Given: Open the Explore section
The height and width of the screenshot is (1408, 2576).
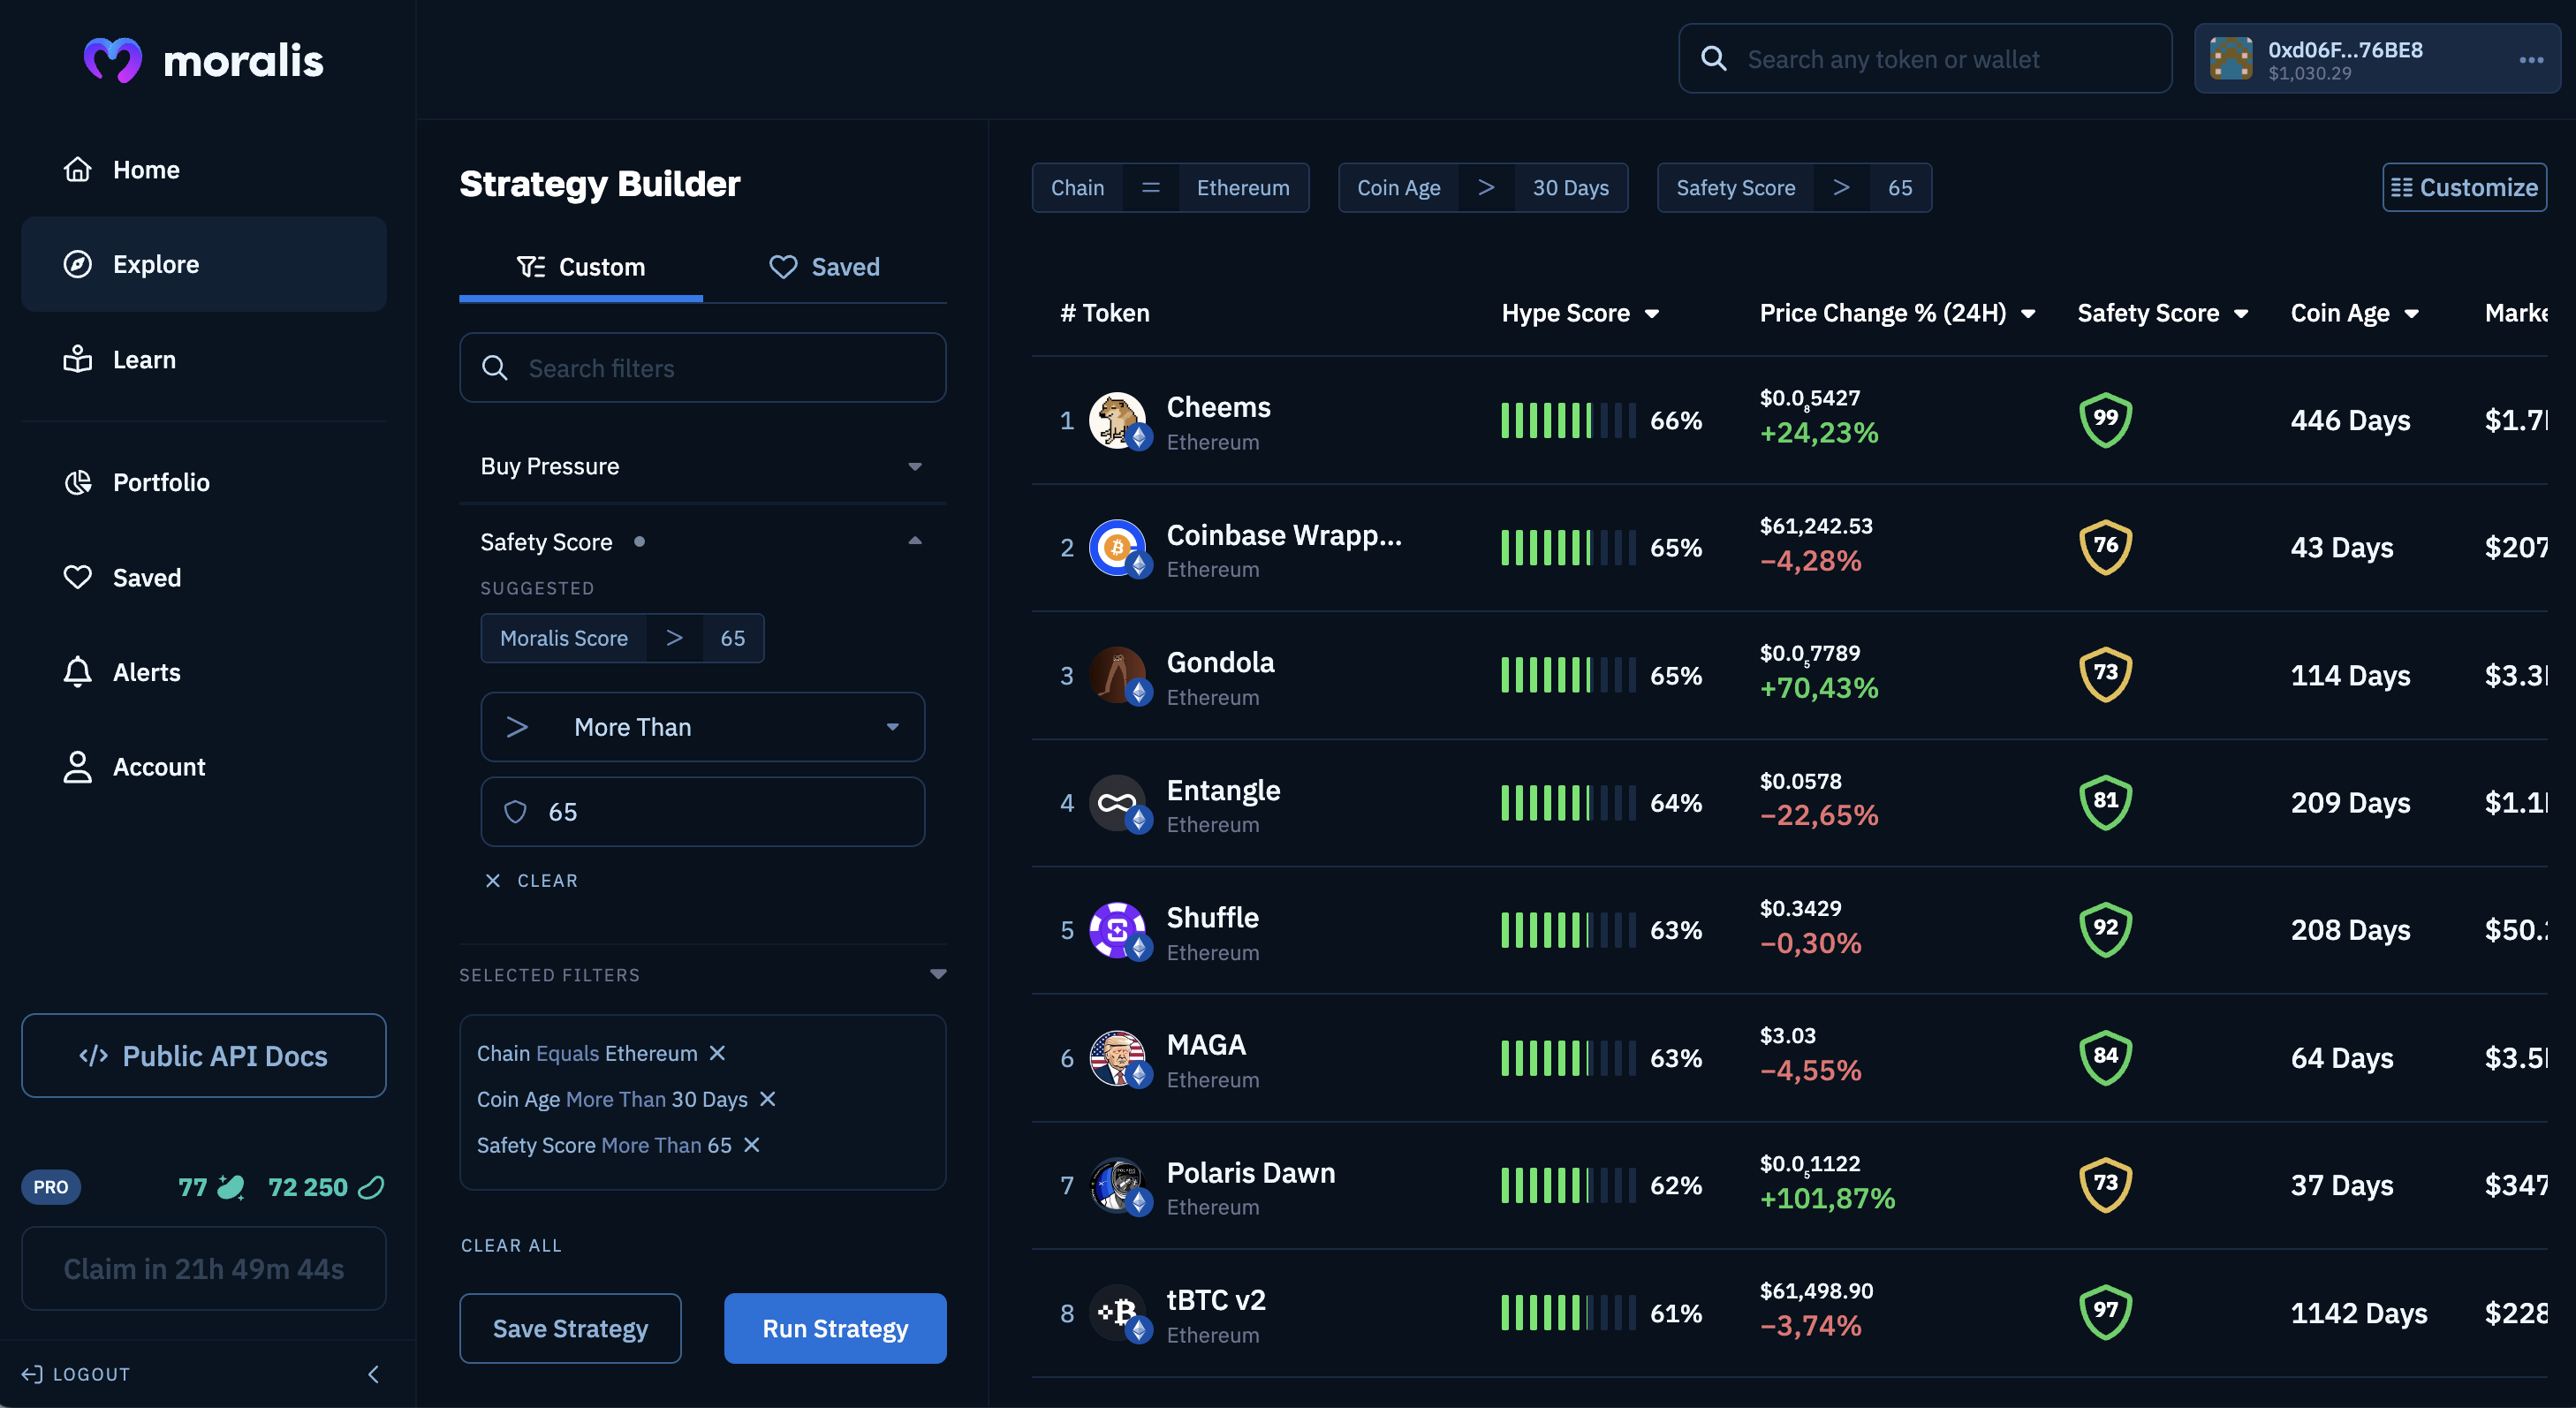Looking at the screenshot, I should click(x=204, y=265).
